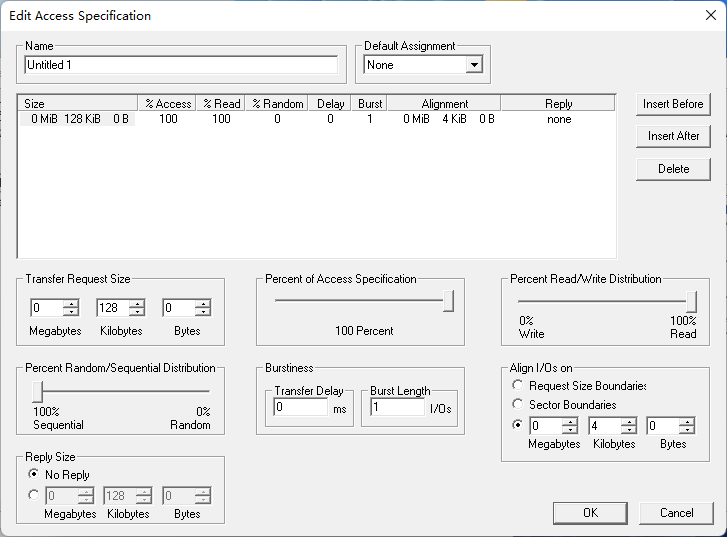Decrease the alignment Megabytes spinner value

(x=570, y=431)
